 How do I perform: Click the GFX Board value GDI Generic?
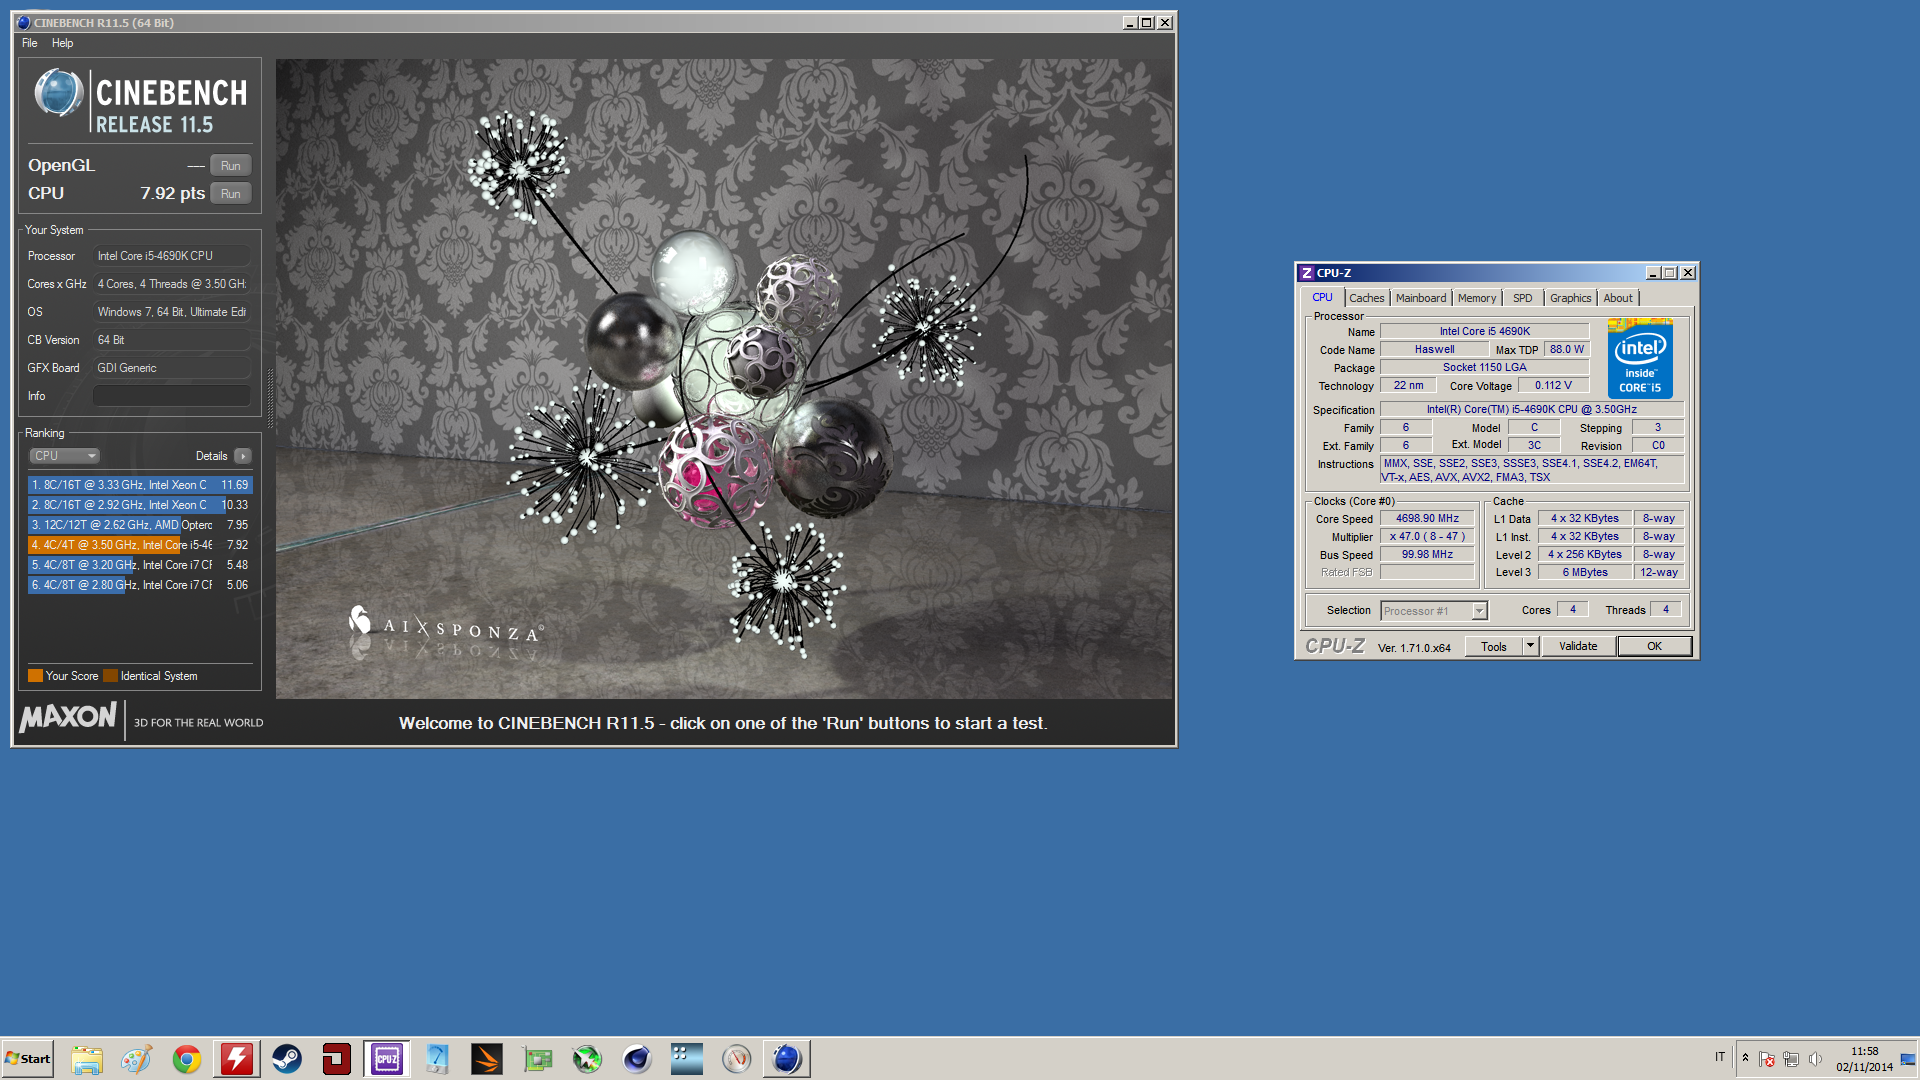click(171, 368)
